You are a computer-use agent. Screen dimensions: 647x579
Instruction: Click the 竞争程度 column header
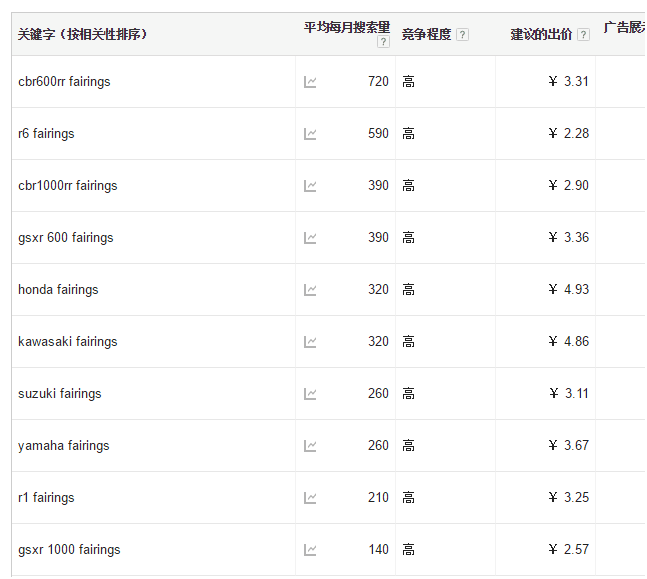(x=426, y=35)
